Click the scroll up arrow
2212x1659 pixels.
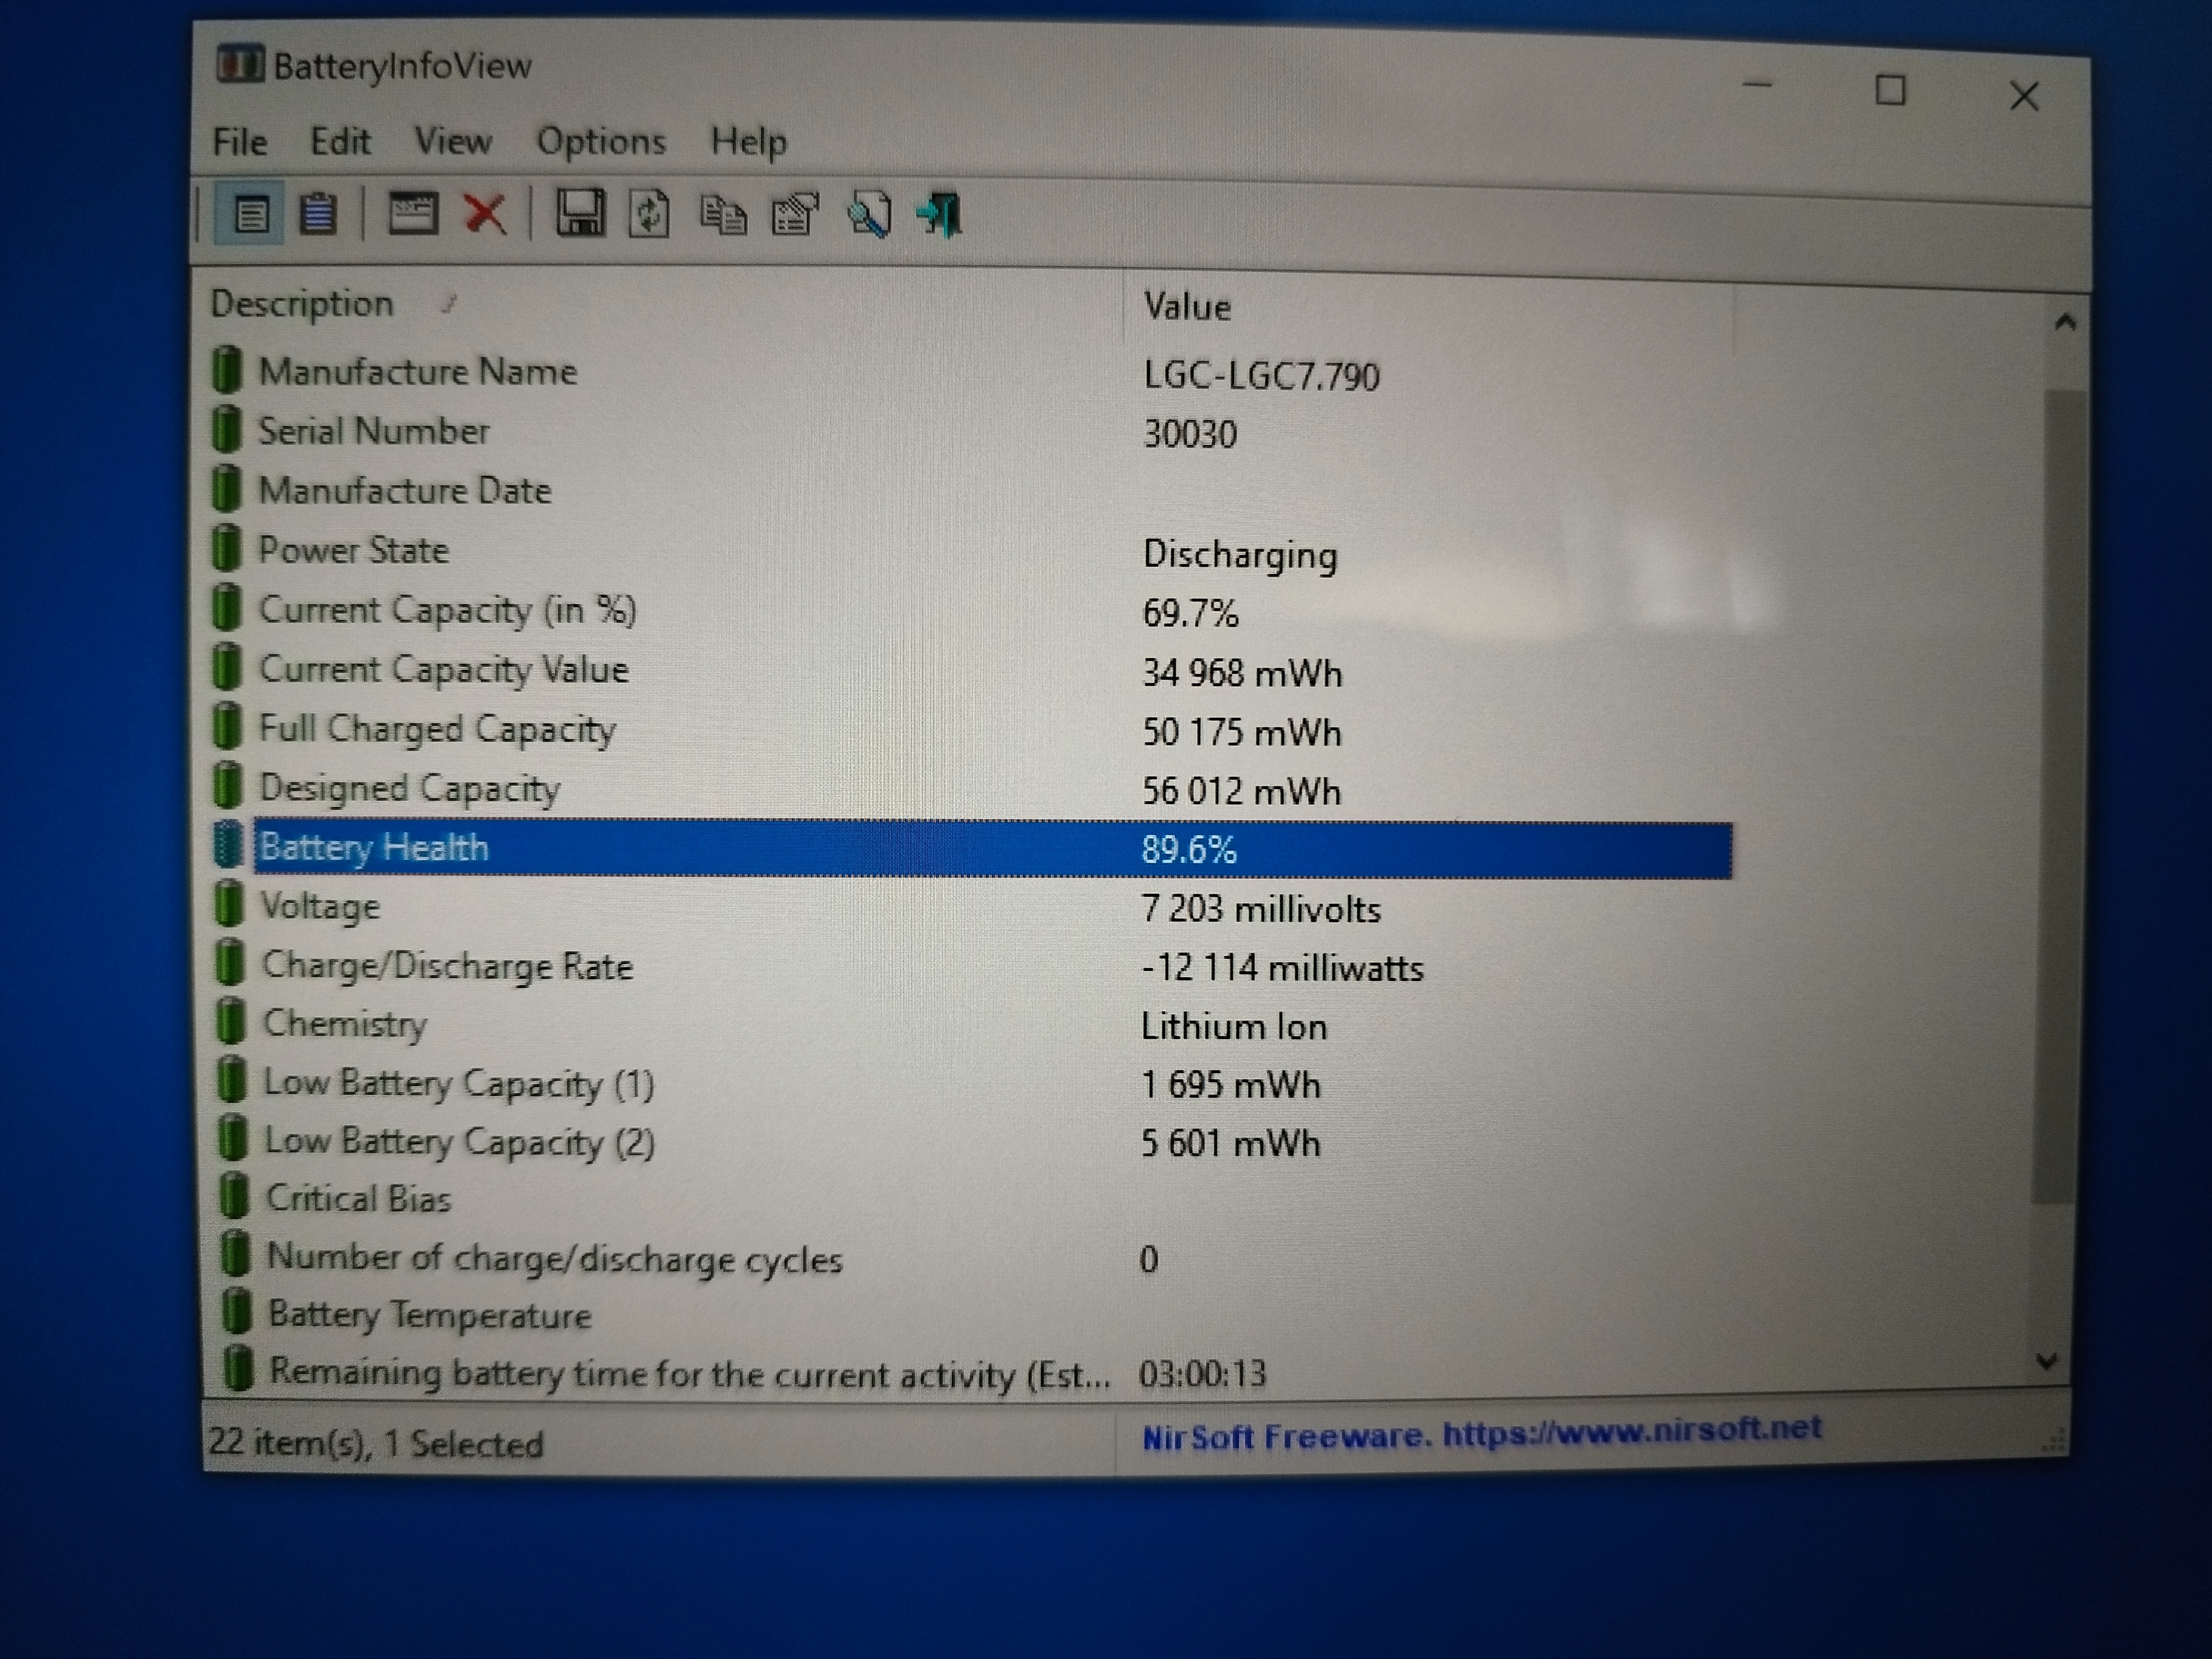2064,322
